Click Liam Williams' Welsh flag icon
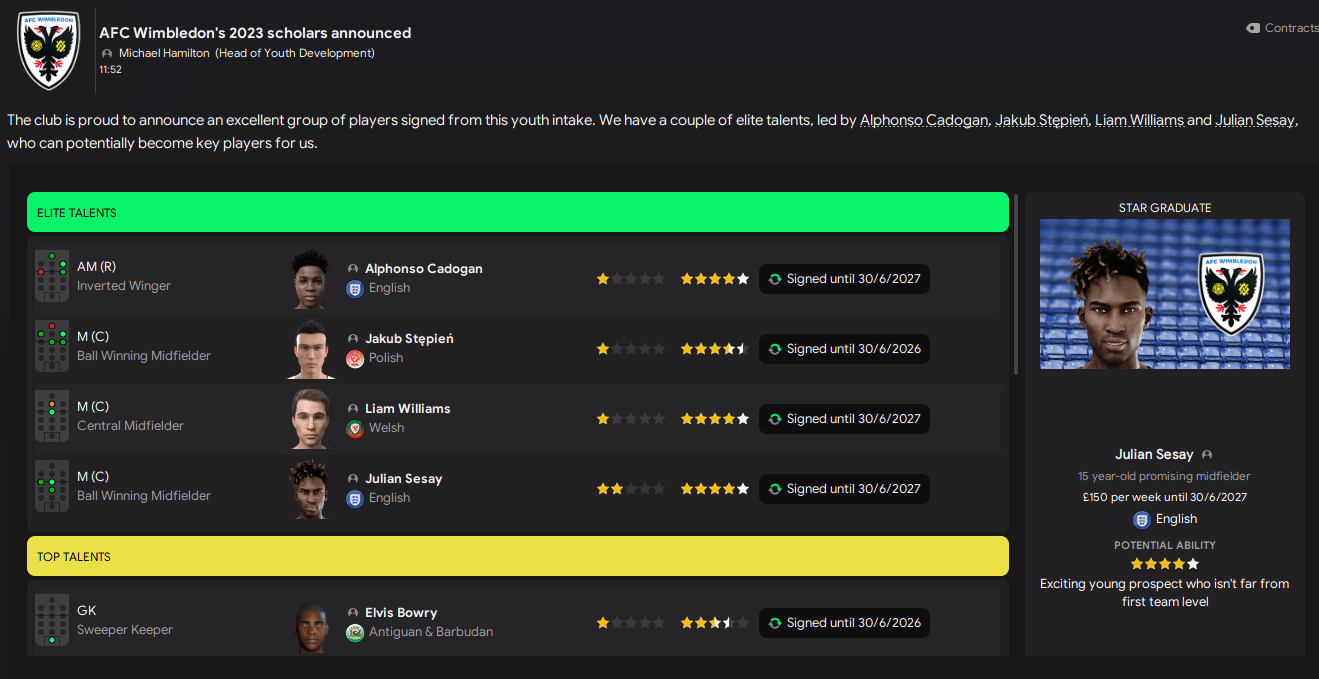 (x=355, y=428)
